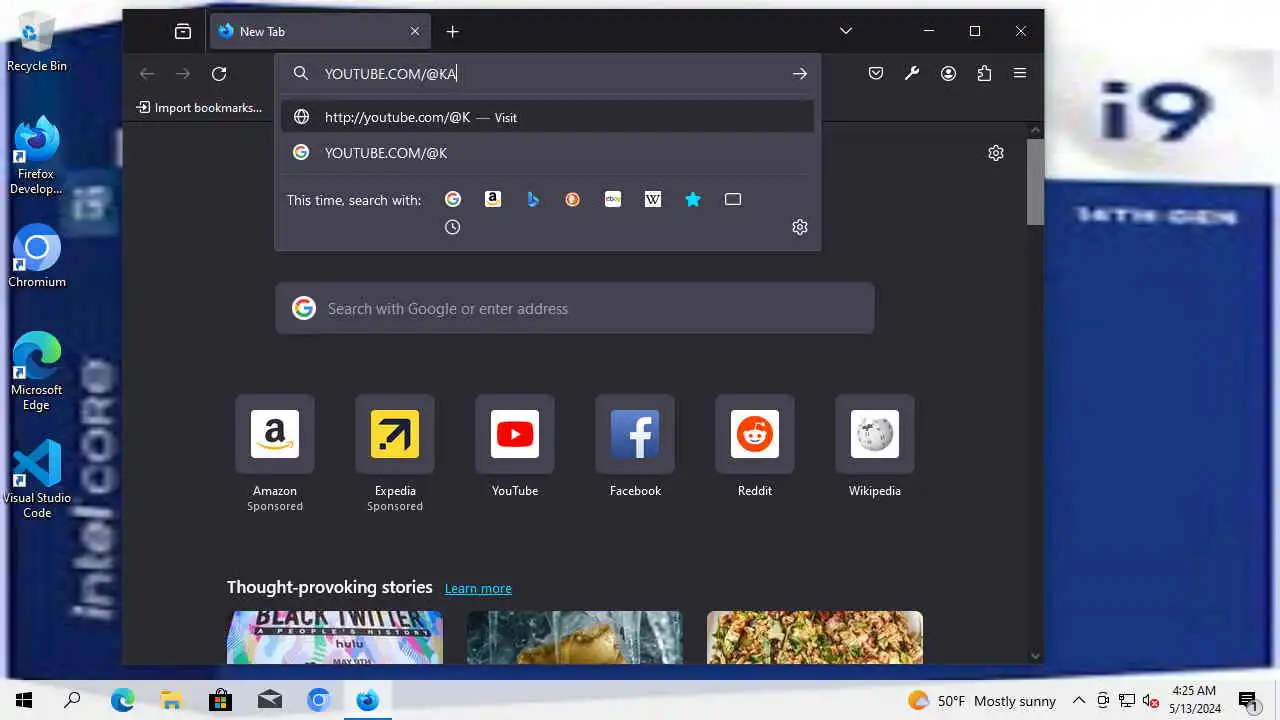1280x720 pixels.
Task: Click the address bar go arrow
Action: point(799,73)
